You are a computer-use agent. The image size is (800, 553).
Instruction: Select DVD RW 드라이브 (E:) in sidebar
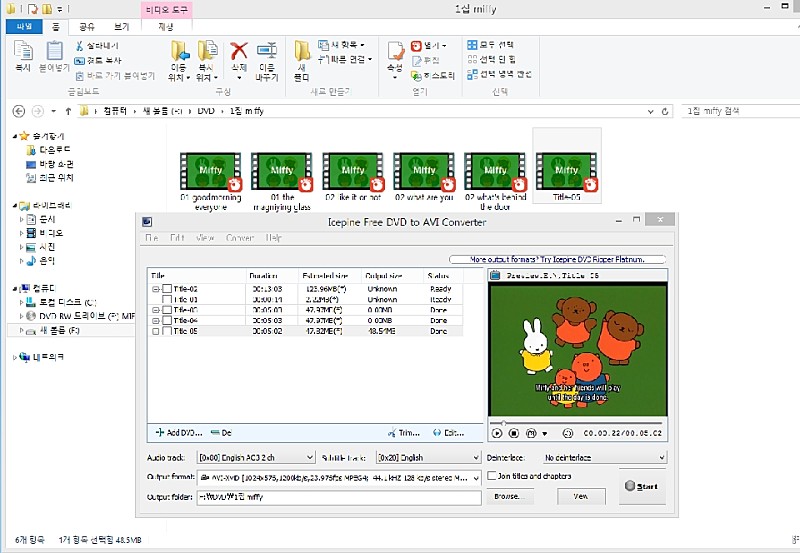[x=80, y=316]
